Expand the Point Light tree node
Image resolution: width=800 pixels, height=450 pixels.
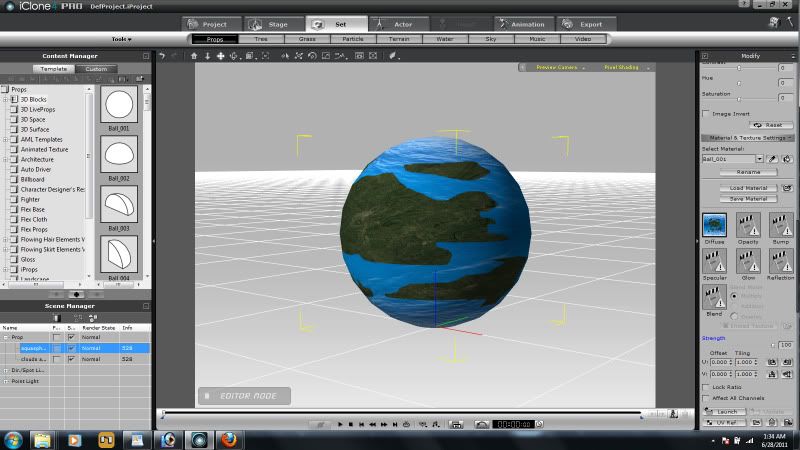(4, 381)
